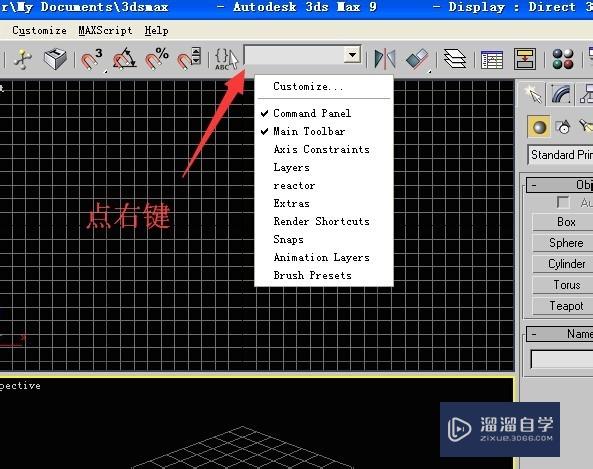Collapse the Object Type rollout

click(560, 185)
